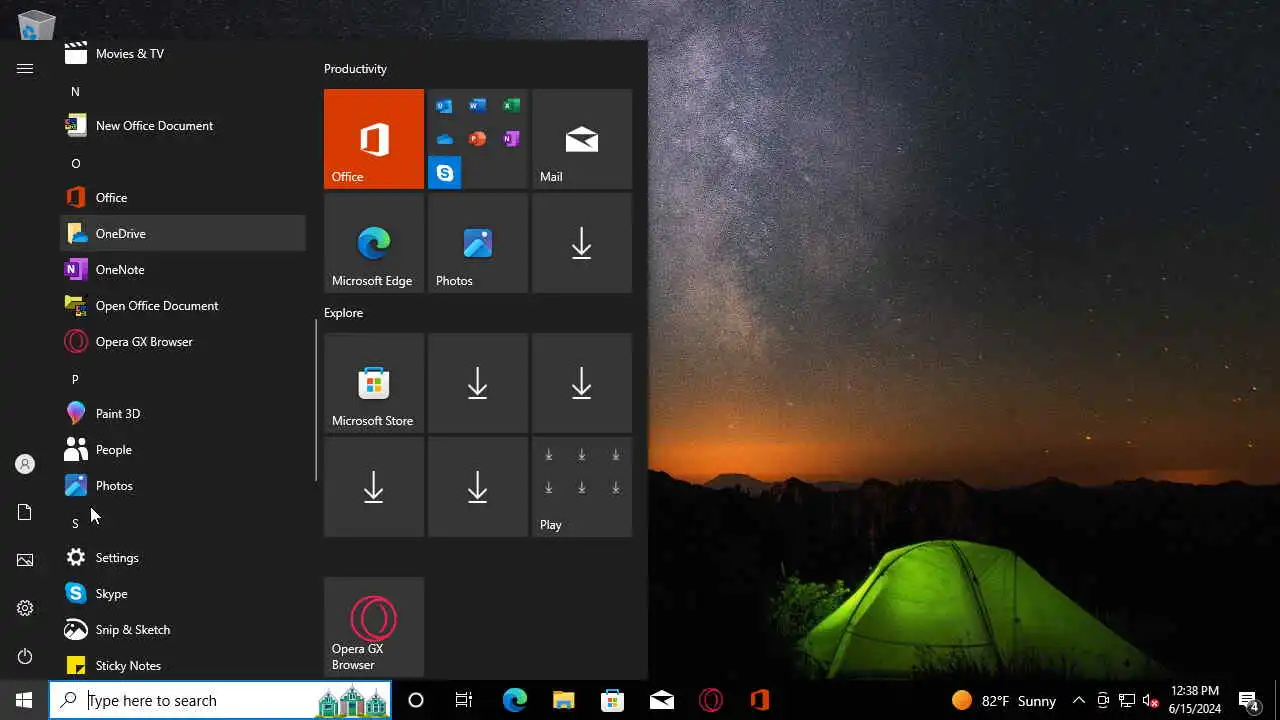1280x720 pixels.
Task: Open the Mail tile
Action: [582, 139]
